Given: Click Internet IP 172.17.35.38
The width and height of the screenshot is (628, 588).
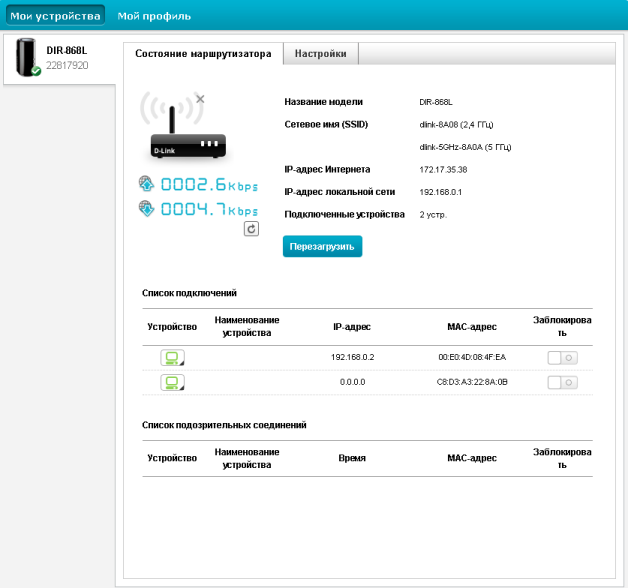Looking at the screenshot, I should 443,169.
